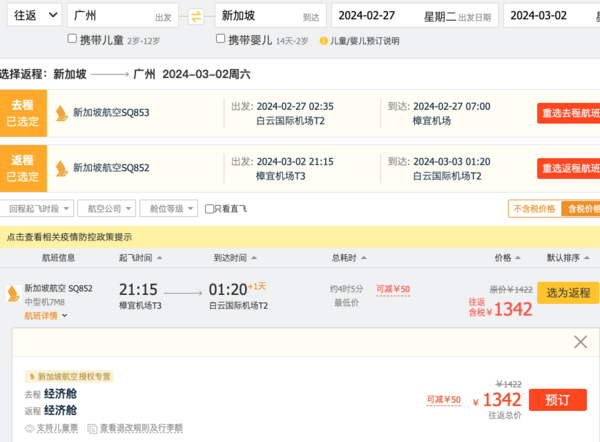
Task: Swap departure and arrival cities icon
Action: pyautogui.click(x=196, y=16)
